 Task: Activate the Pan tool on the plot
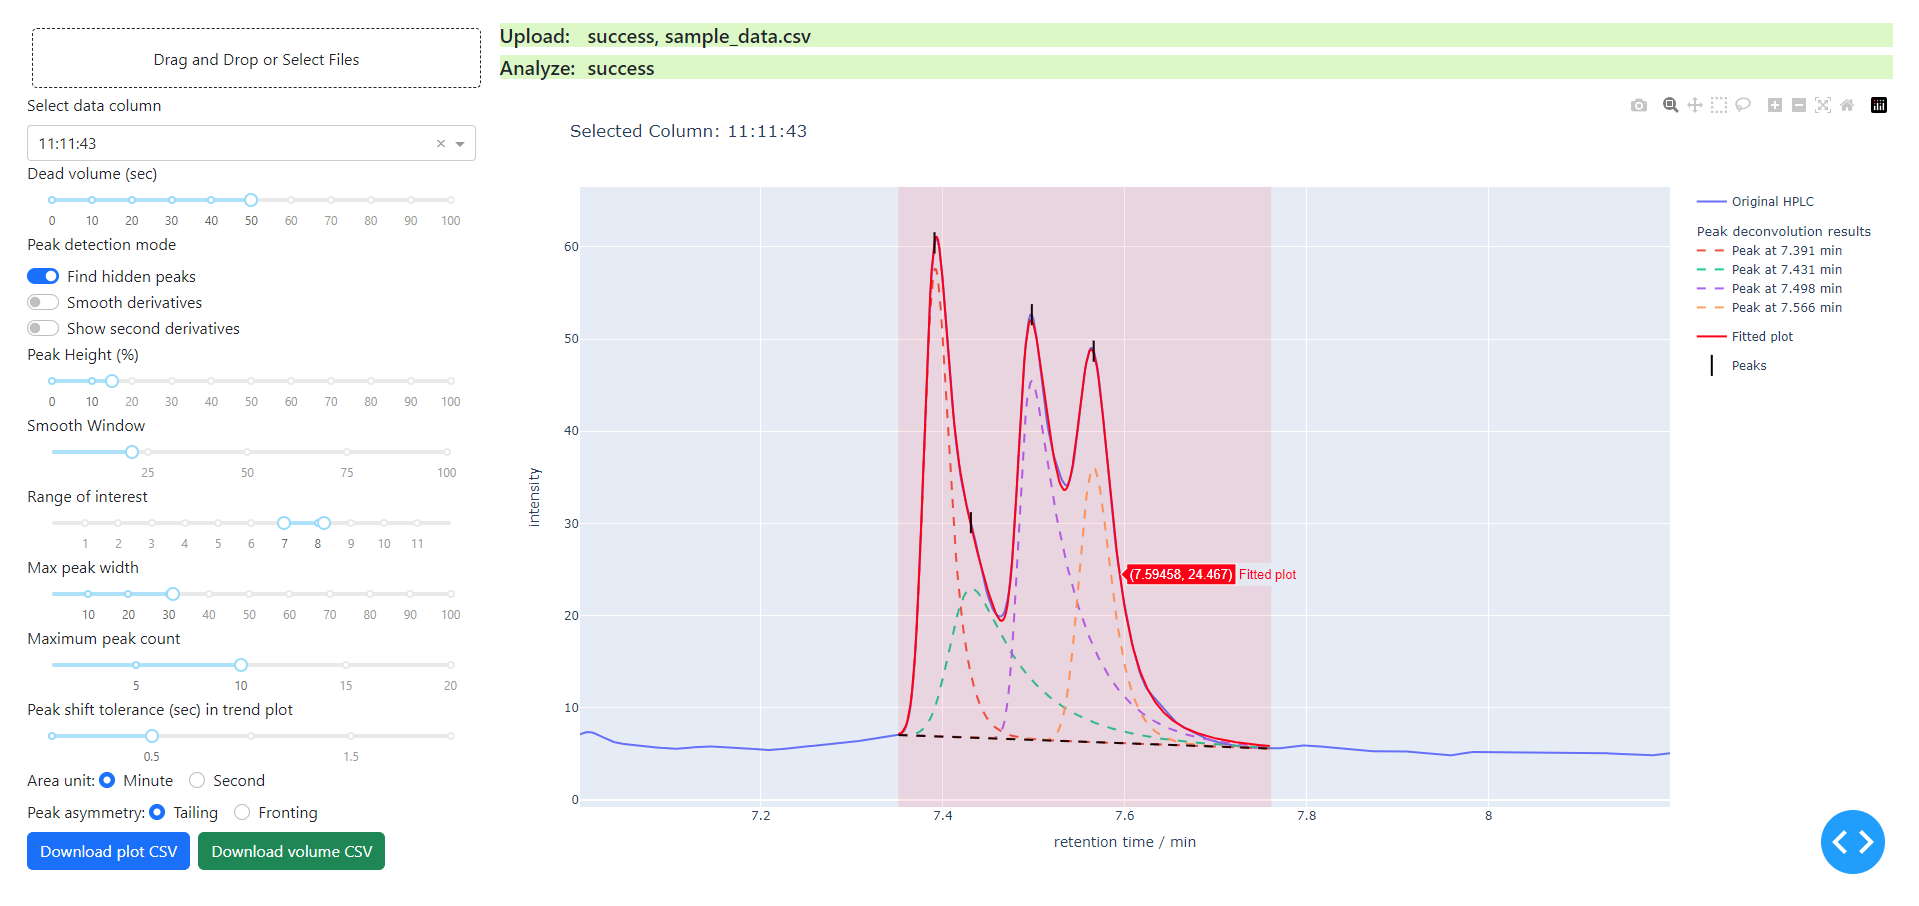pos(1695,105)
